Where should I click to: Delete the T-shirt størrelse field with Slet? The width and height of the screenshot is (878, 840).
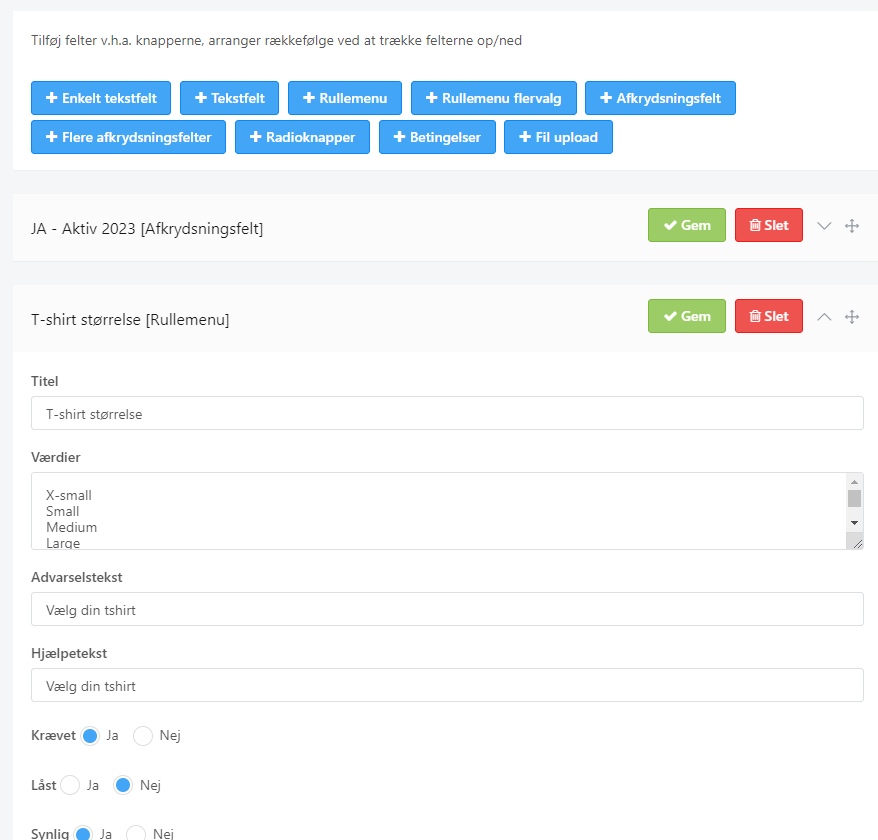click(x=768, y=317)
